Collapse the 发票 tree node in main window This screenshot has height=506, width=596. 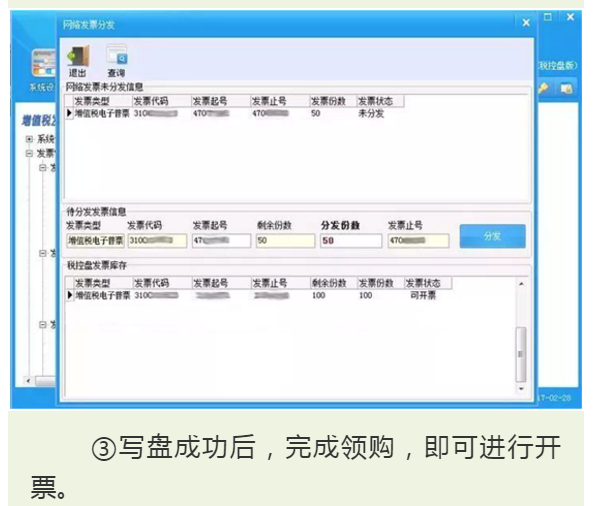[x=29, y=154]
